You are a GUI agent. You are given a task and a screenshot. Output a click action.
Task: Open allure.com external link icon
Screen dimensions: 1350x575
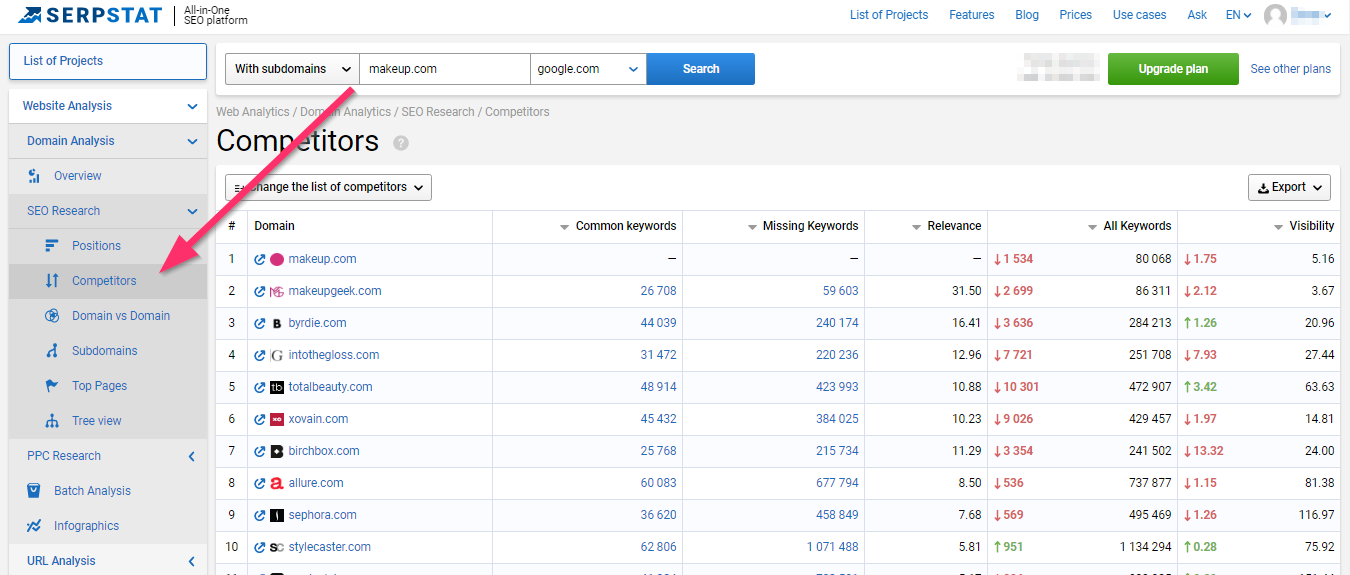pos(260,483)
